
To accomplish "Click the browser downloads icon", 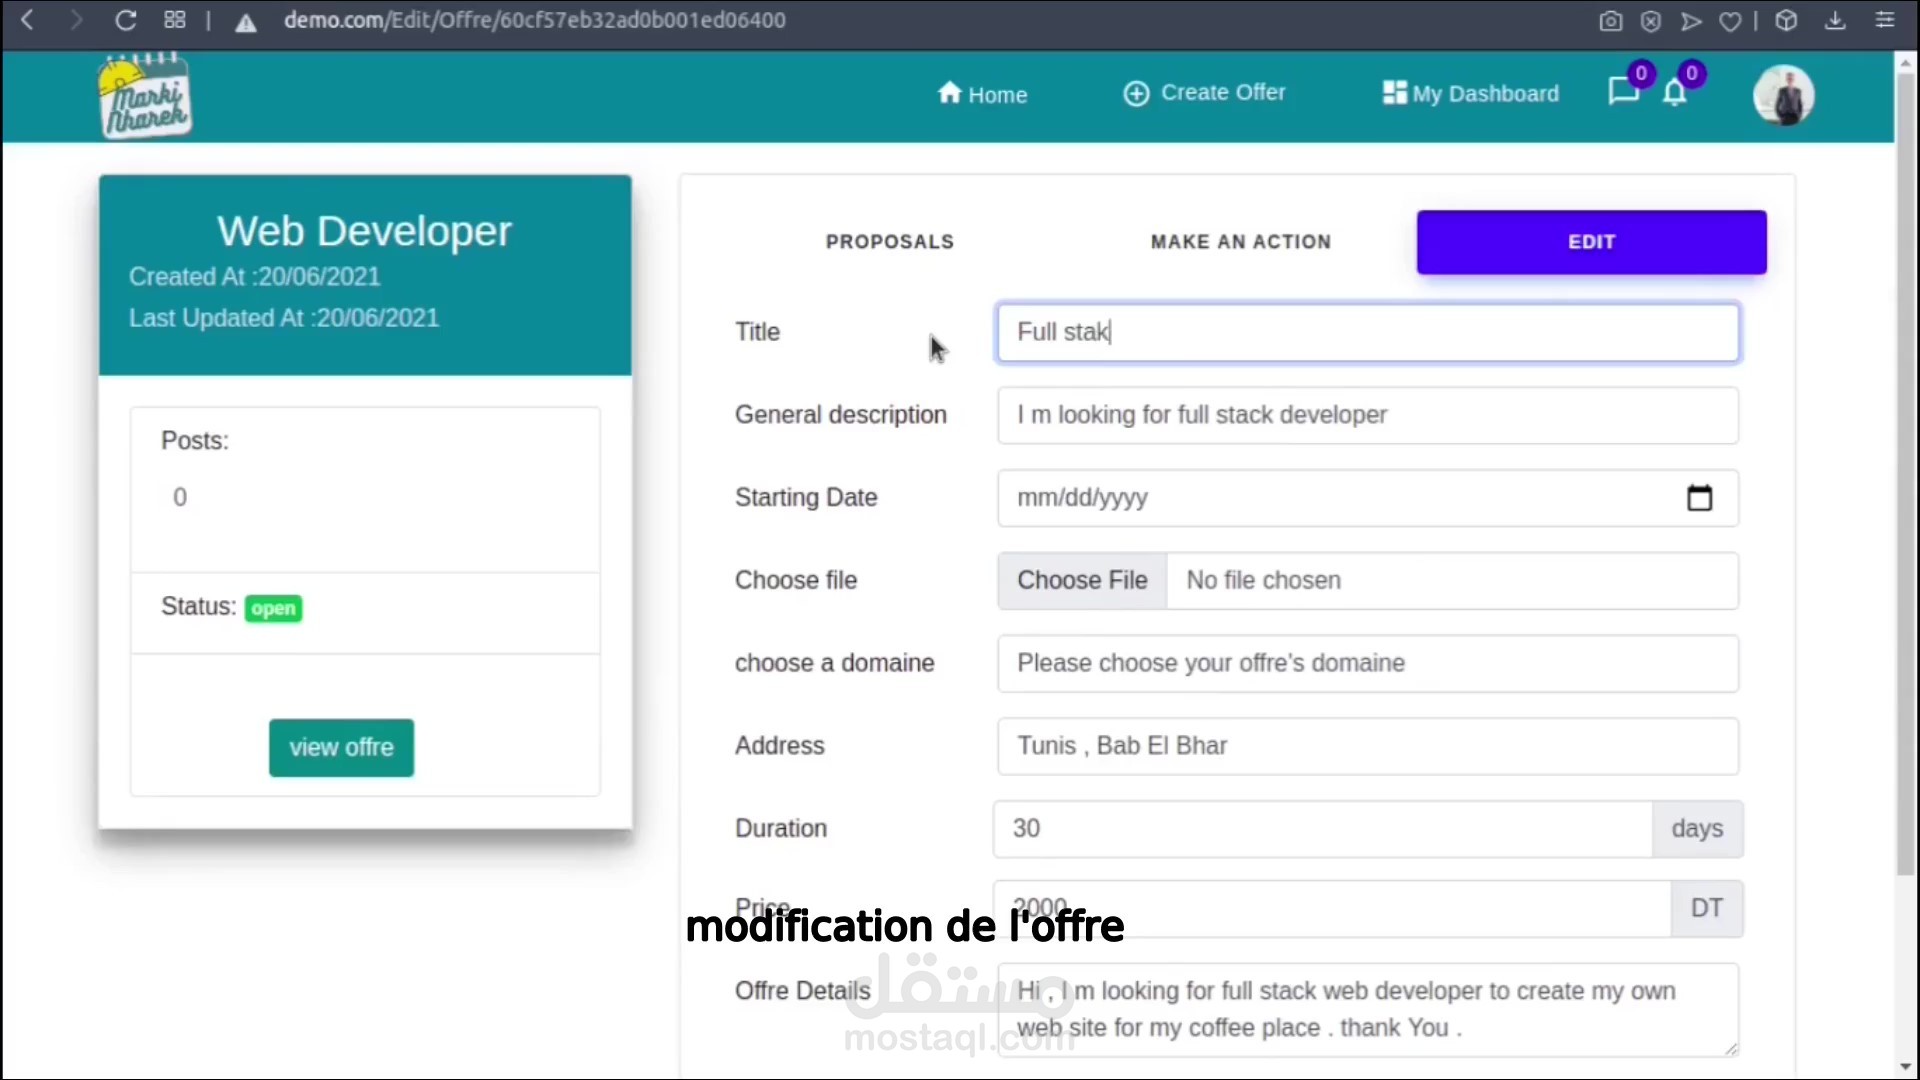I will (1835, 20).
